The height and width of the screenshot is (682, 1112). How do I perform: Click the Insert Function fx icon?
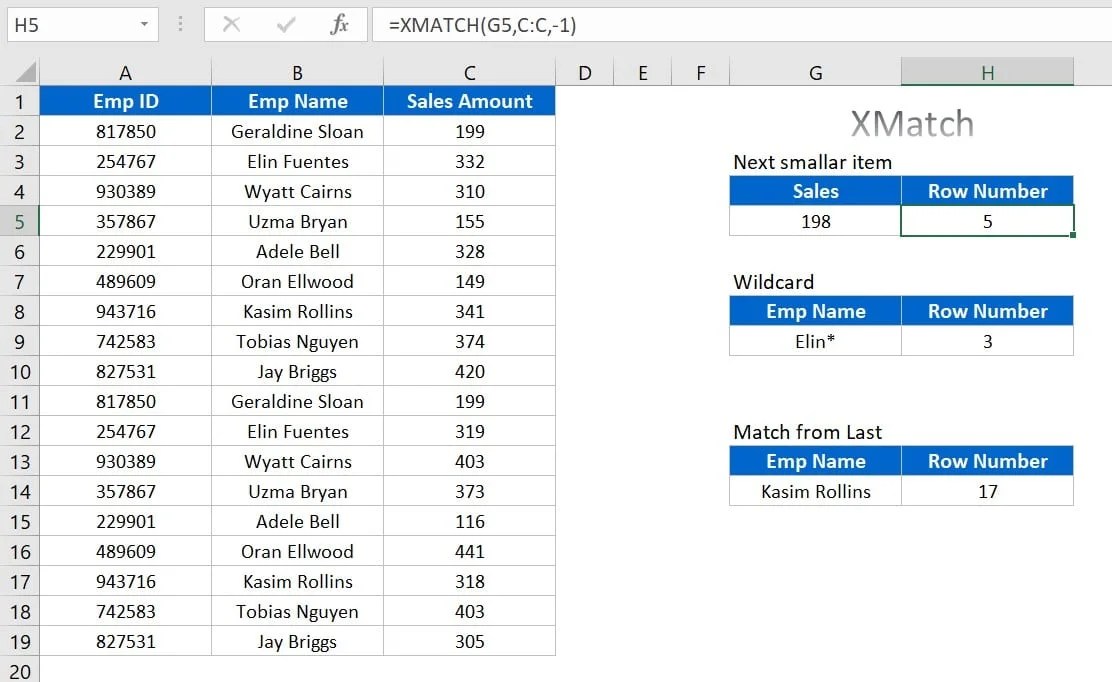pyautogui.click(x=340, y=25)
